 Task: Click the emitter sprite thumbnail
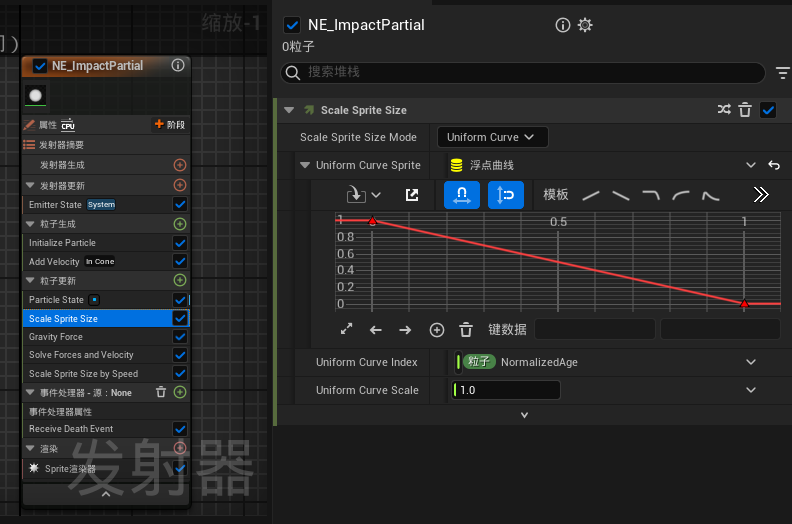pos(35,96)
